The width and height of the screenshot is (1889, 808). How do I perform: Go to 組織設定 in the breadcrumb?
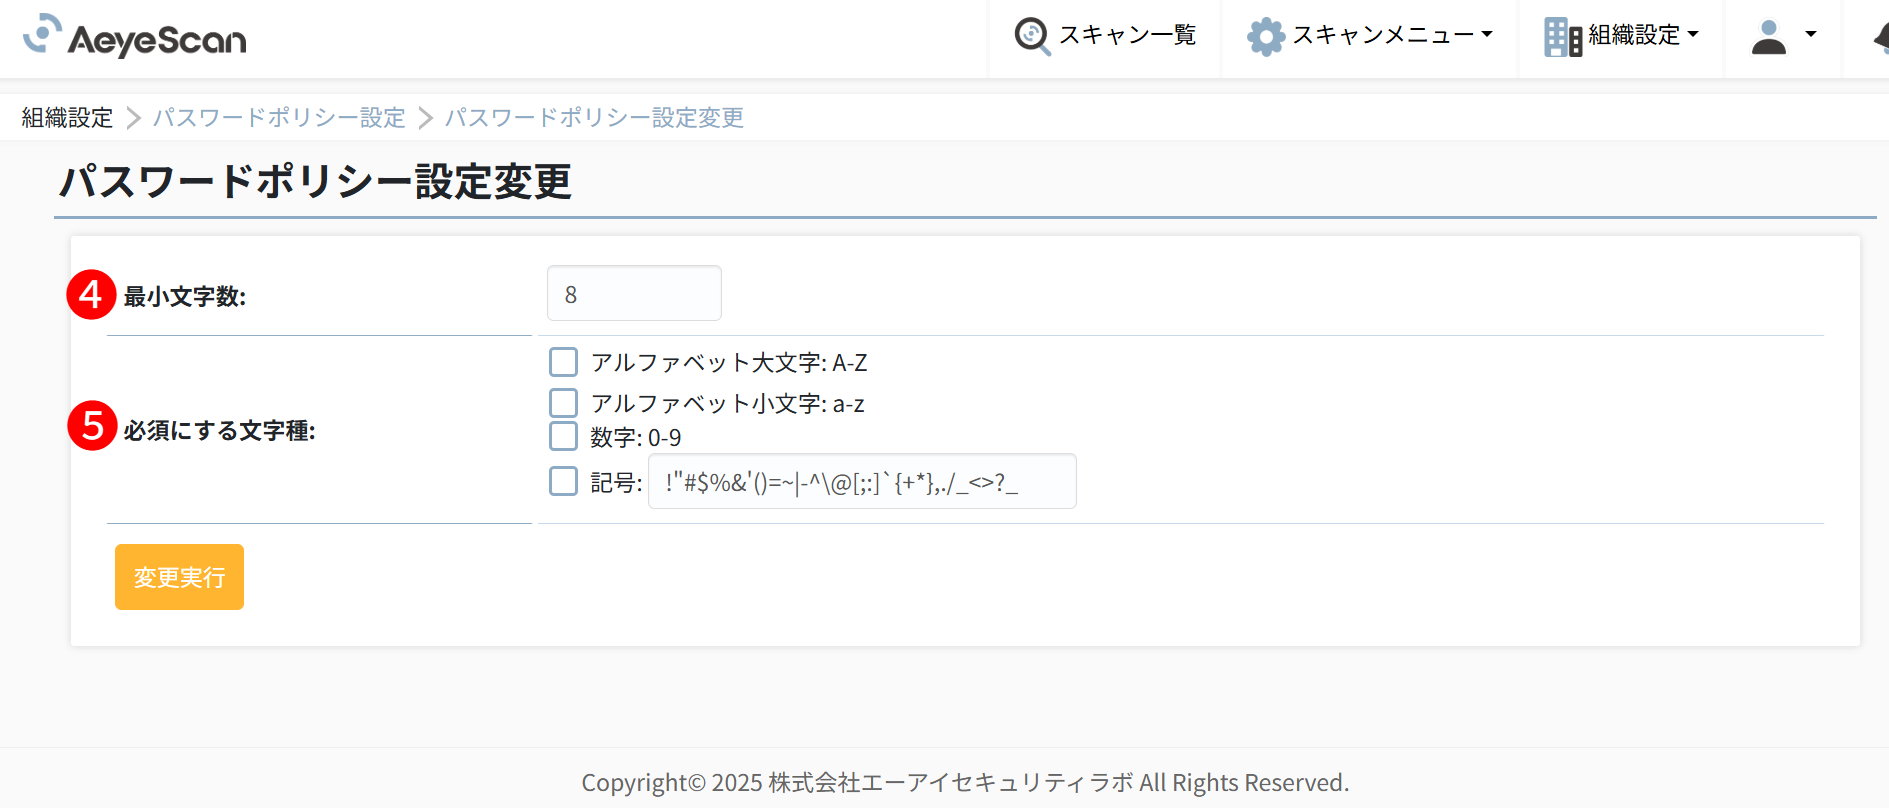pos(67,118)
